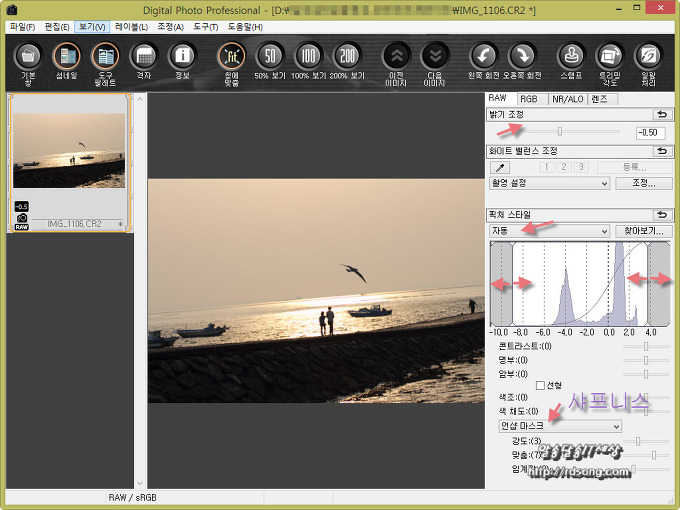Rotate image left with 왼쪽 회전 icon

484,56
